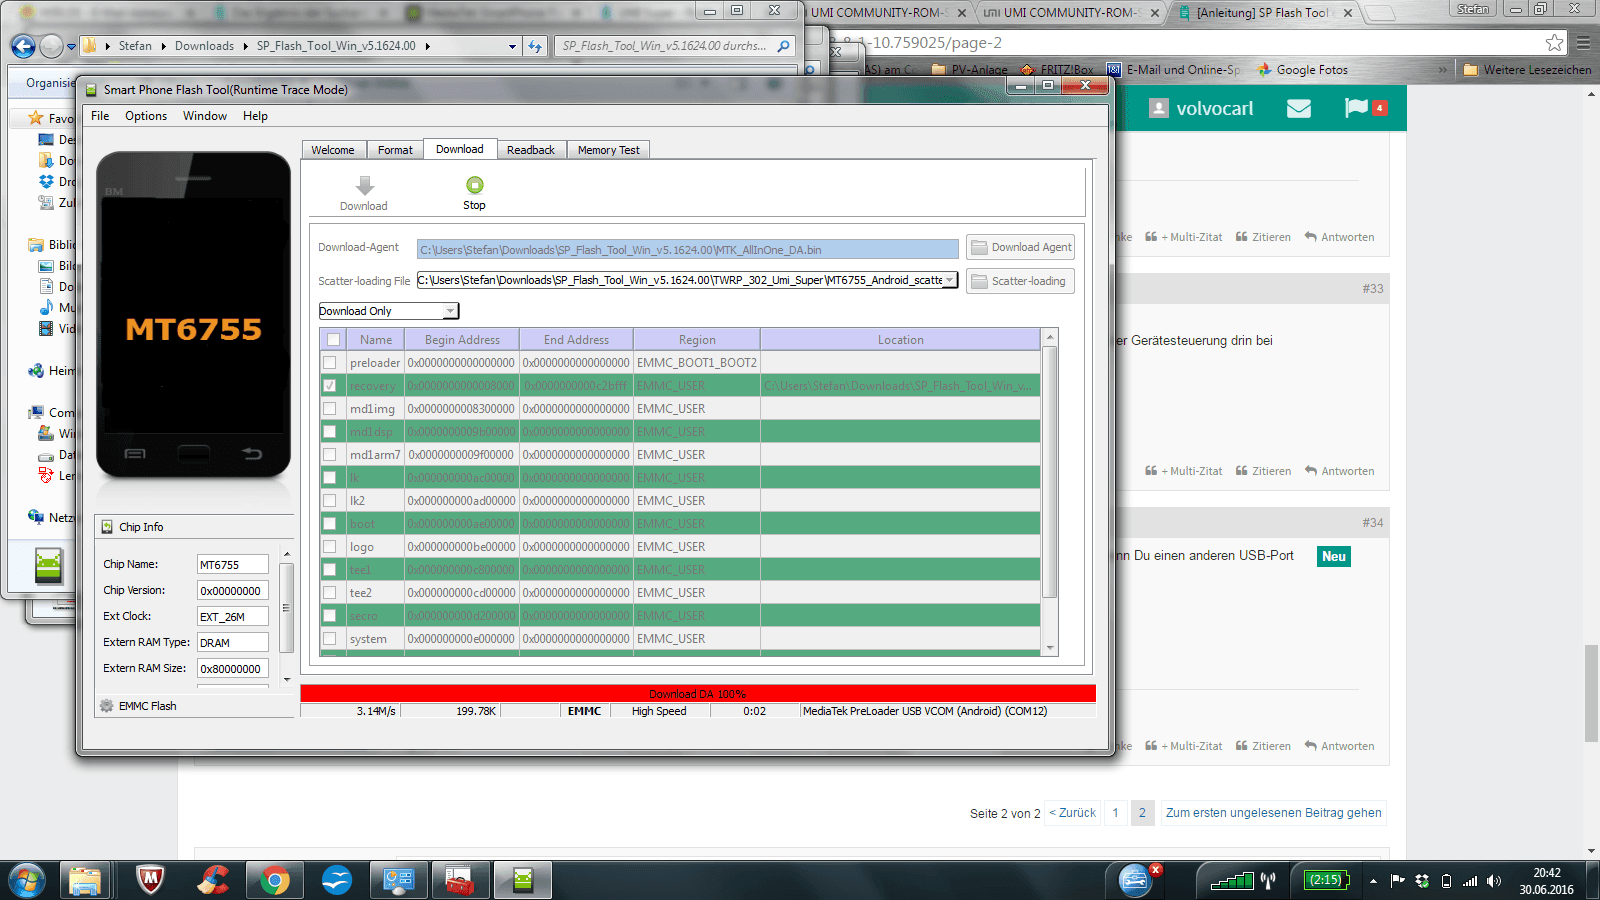This screenshot has width=1600, height=900.
Task: Click the Chip Name MT6755 field
Action: click(x=232, y=565)
